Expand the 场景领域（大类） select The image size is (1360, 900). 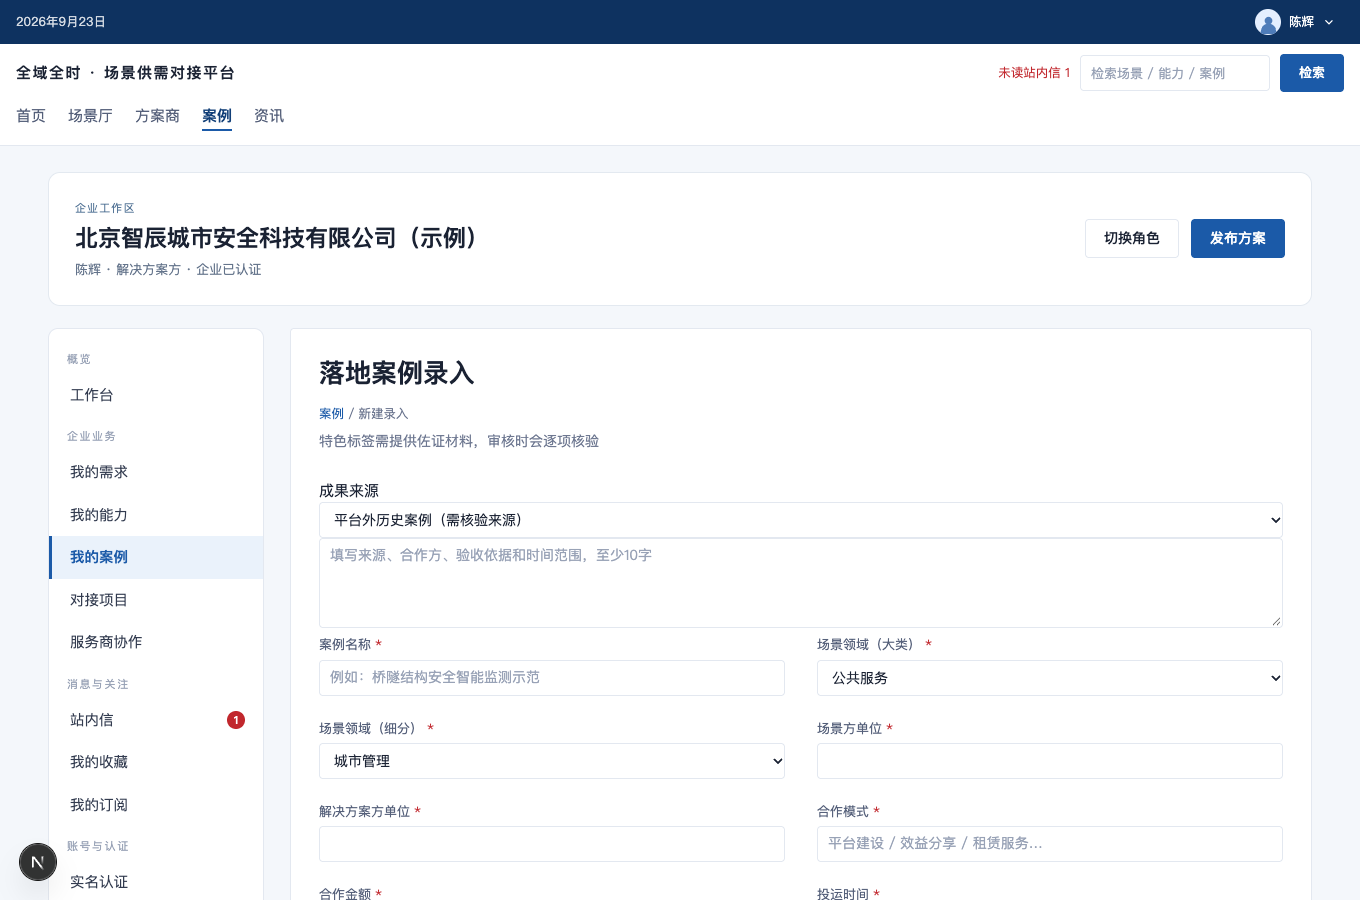coord(1050,678)
